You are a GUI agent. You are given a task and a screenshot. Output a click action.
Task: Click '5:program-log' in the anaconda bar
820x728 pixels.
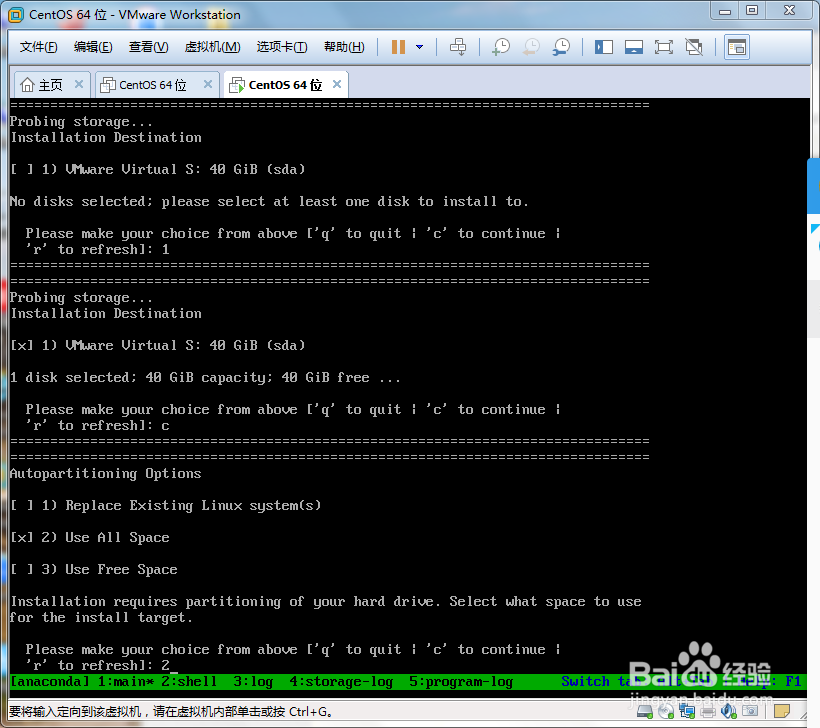tap(461, 681)
